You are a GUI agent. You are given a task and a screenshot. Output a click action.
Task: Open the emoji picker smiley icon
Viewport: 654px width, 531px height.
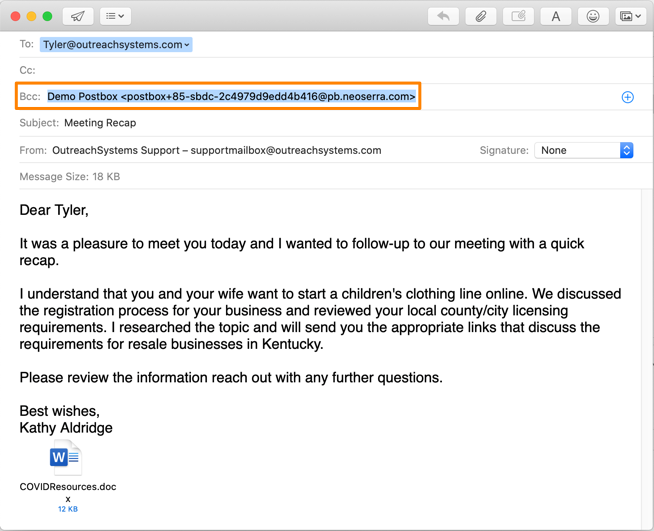tap(593, 16)
